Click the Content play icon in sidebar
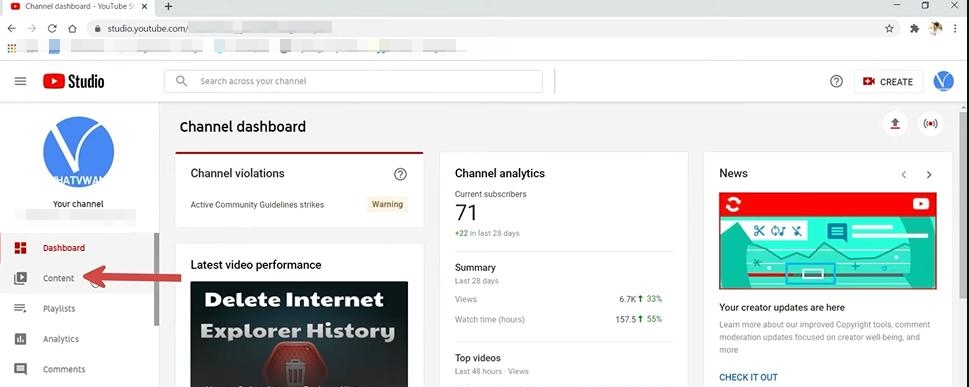This screenshot has width=969, height=387. [x=20, y=278]
